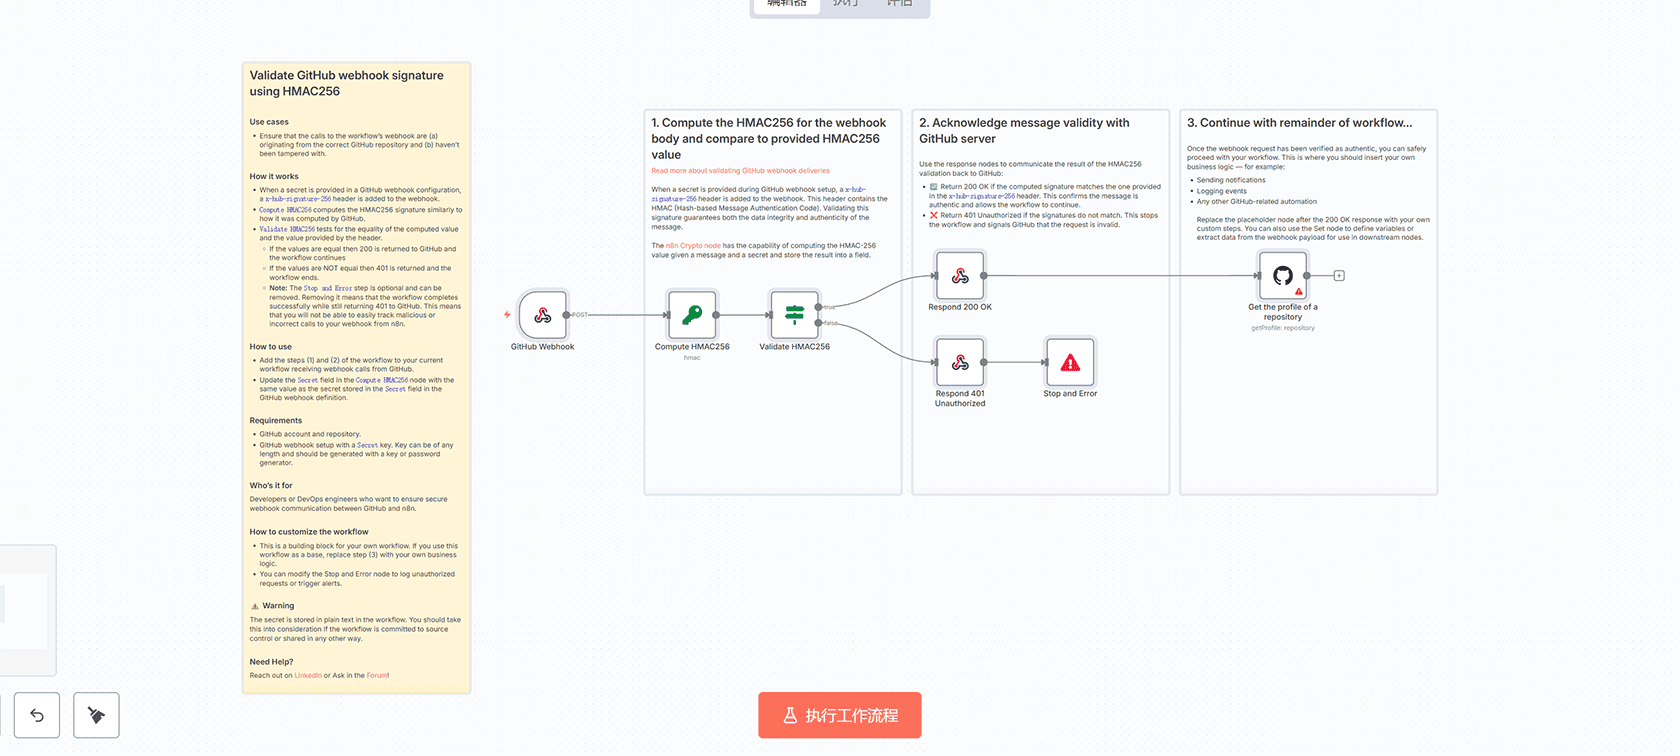Select the Validate HMAC256 signpost node
The image size is (1680, 756).
pyautogui.click(x=794, y=315)
